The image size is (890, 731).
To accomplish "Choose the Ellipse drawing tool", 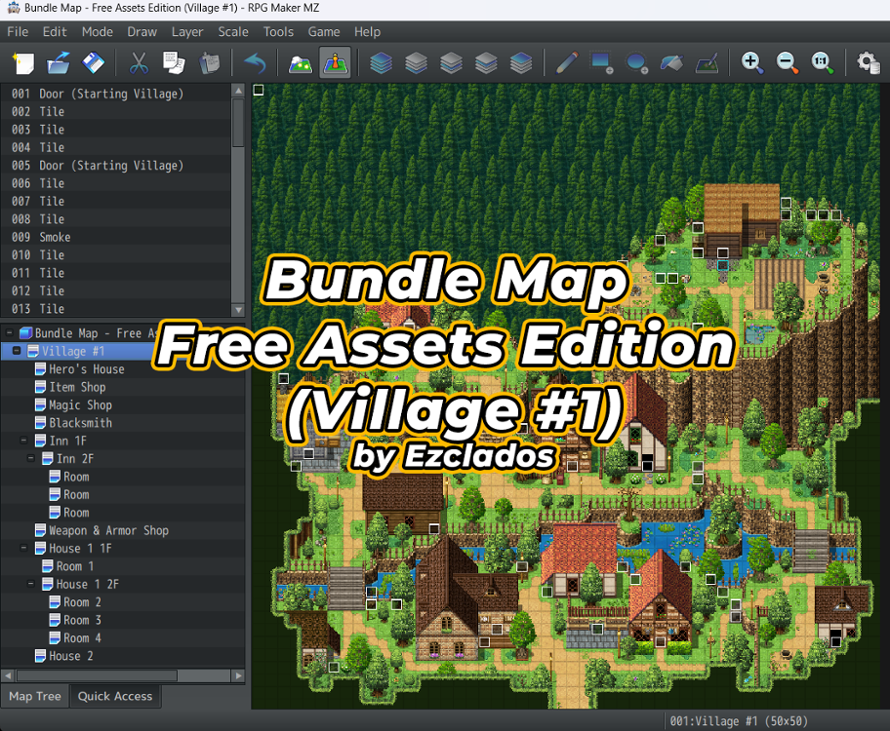I will point(636,62).
